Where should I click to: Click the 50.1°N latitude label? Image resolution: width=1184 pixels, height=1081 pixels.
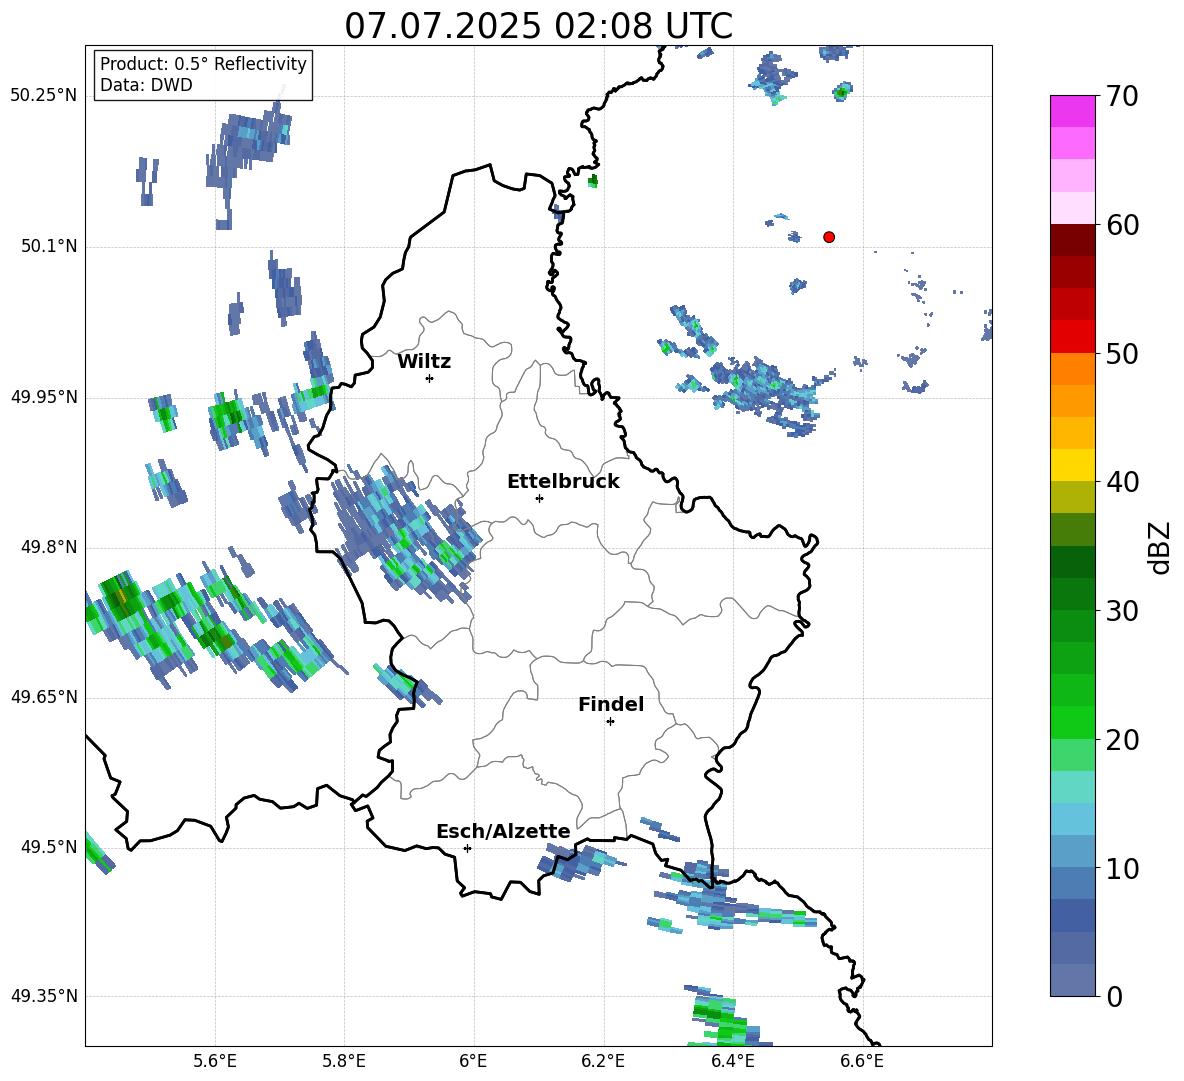(x=49, y=247)
